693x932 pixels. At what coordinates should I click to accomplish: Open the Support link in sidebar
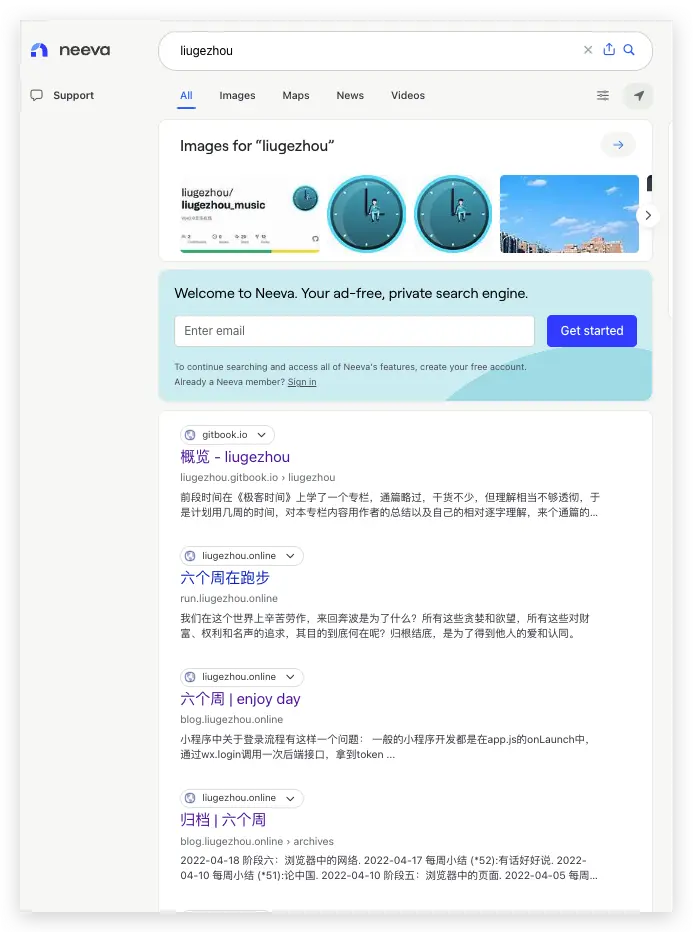[73, 95]
